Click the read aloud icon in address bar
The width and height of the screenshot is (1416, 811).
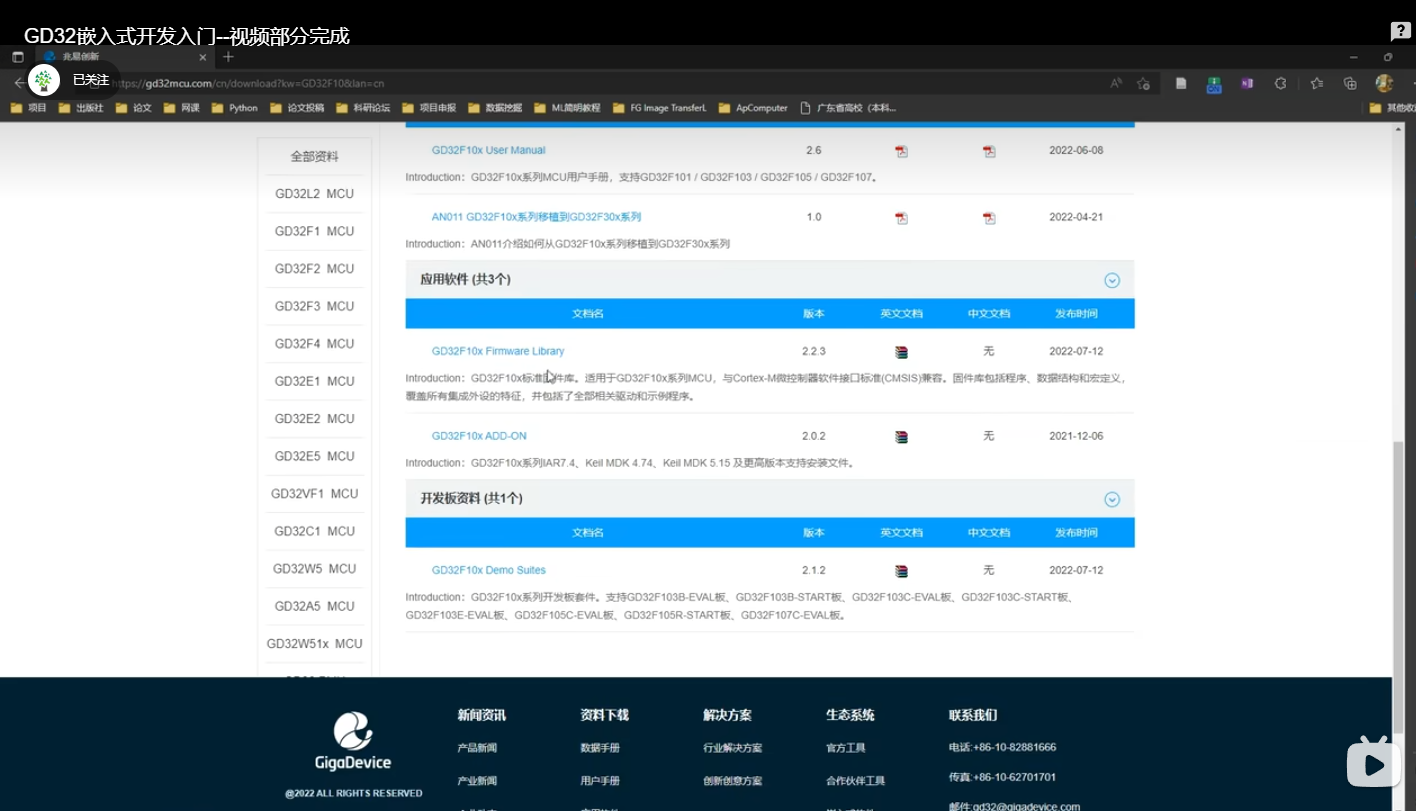click(1116, 84)
